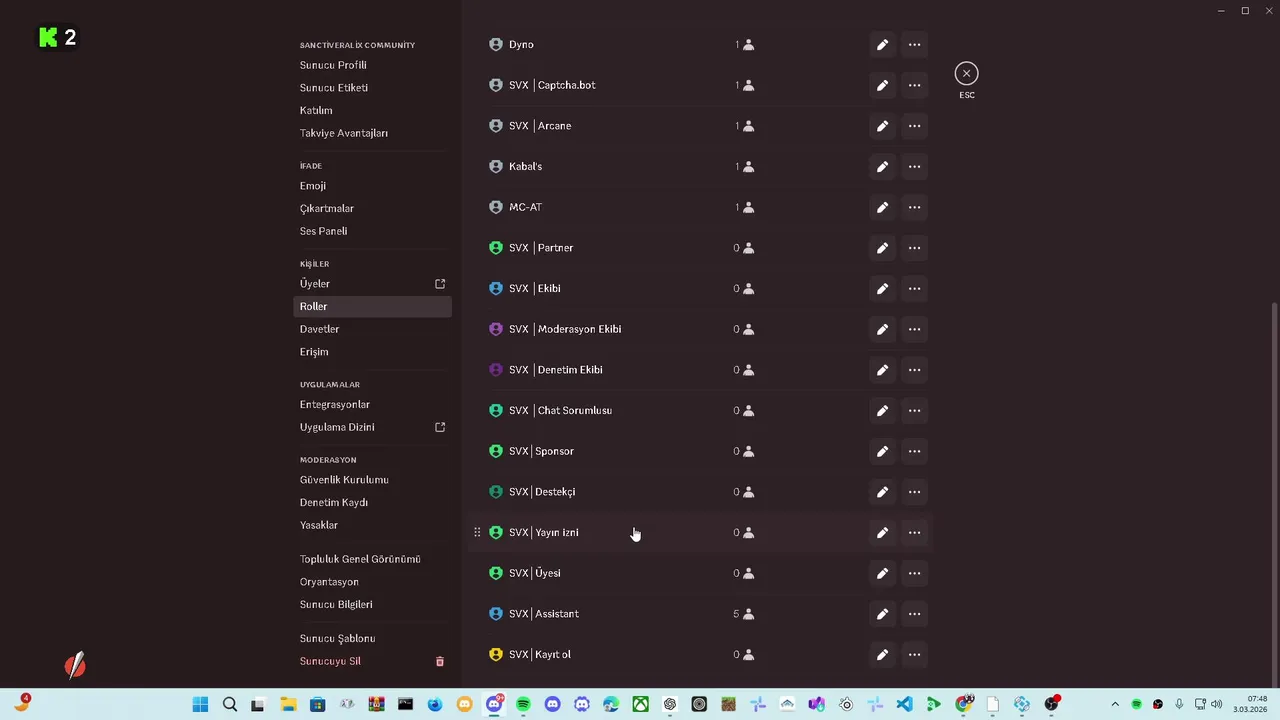The height and width of the screenshot is (720, 1280).
Task: Click the external link icon next to Üyeler
Action: pyautogui.click(x=440, y=284)
